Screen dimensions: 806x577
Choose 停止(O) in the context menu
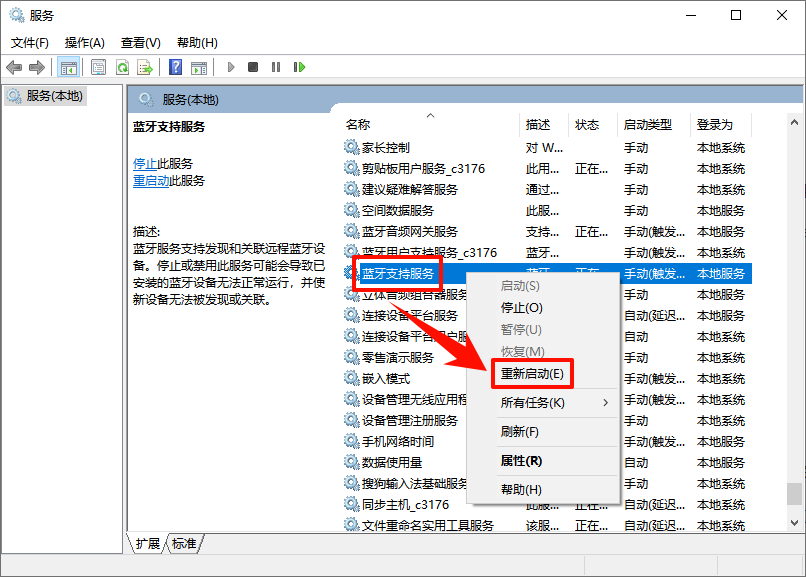tap(542, 308)
